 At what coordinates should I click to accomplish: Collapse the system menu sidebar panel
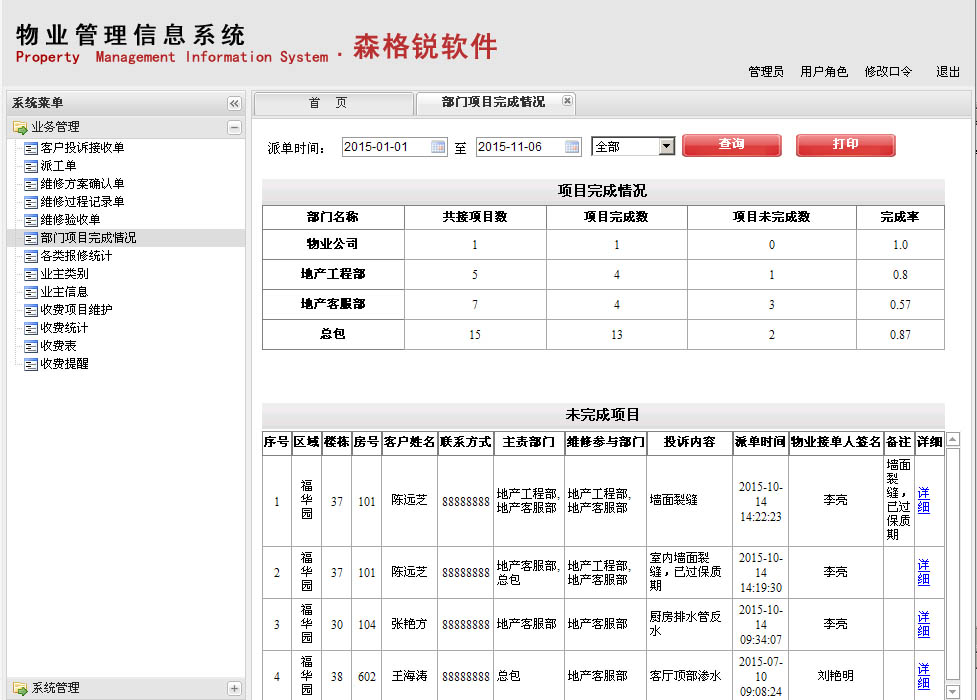coord(234,103)
